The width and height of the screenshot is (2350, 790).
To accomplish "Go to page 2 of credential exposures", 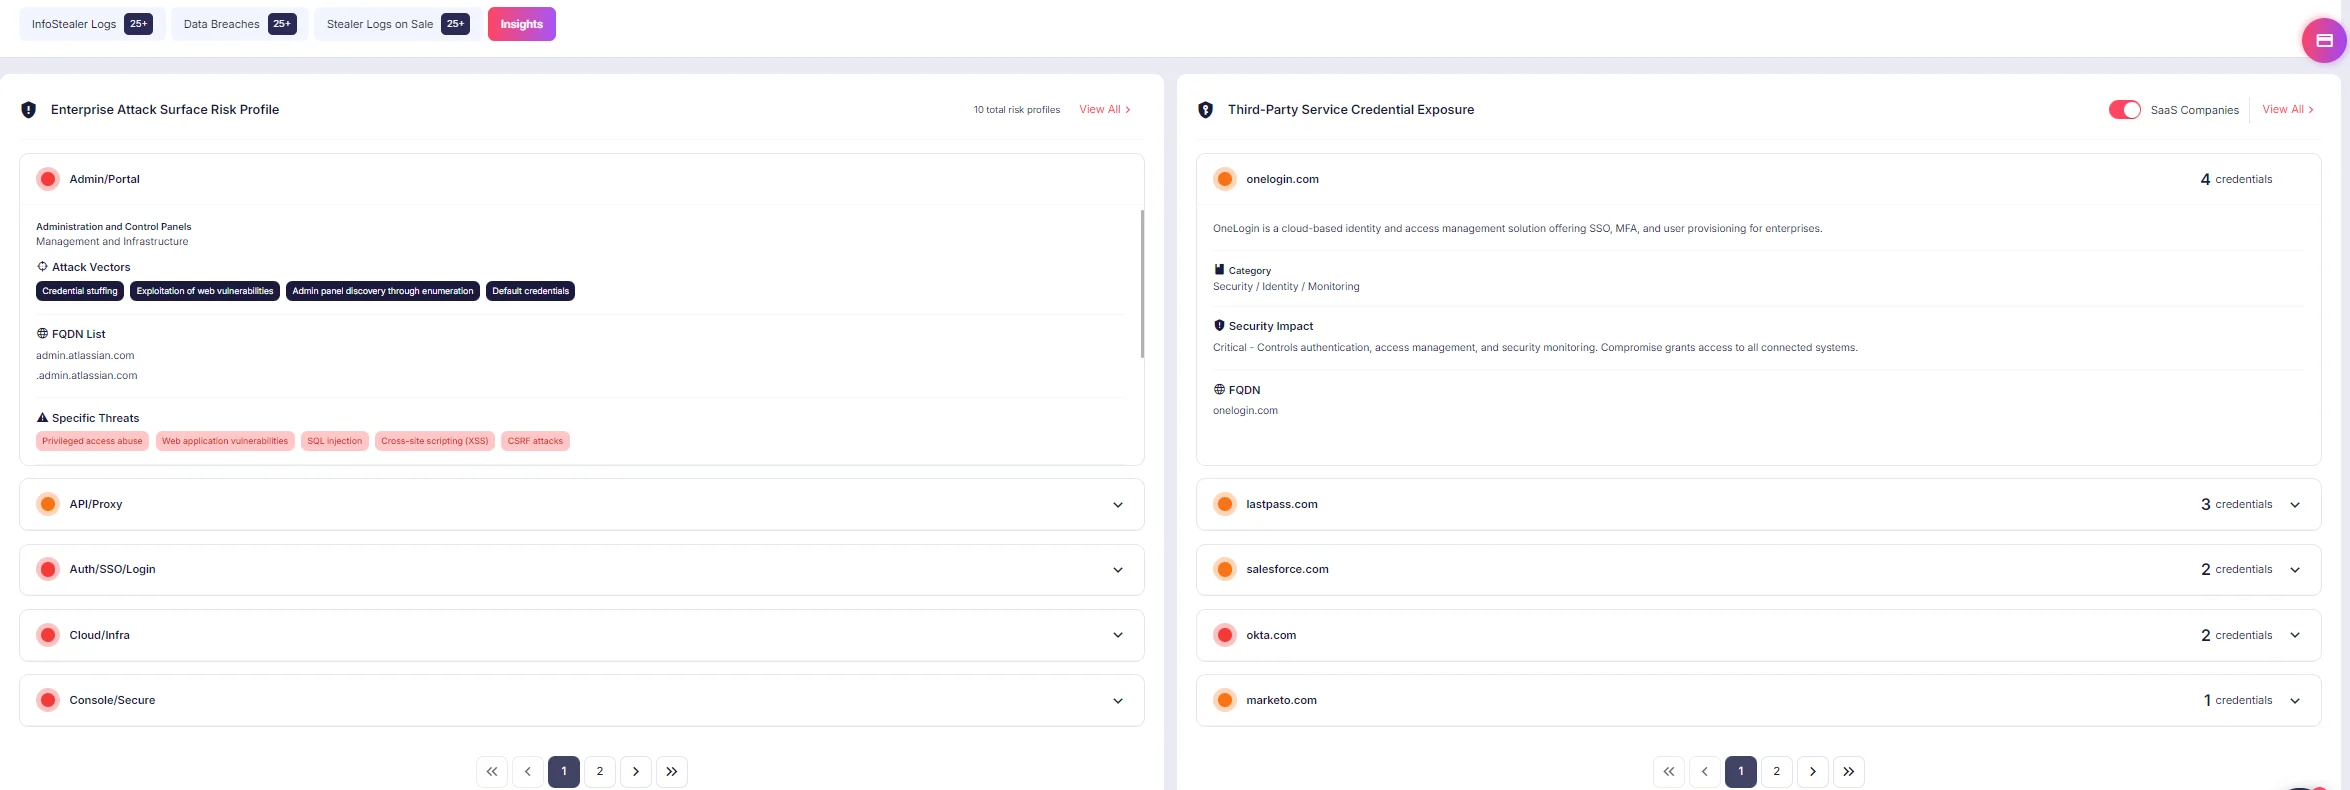I will pyautogui.click(x=1777, y=771).
